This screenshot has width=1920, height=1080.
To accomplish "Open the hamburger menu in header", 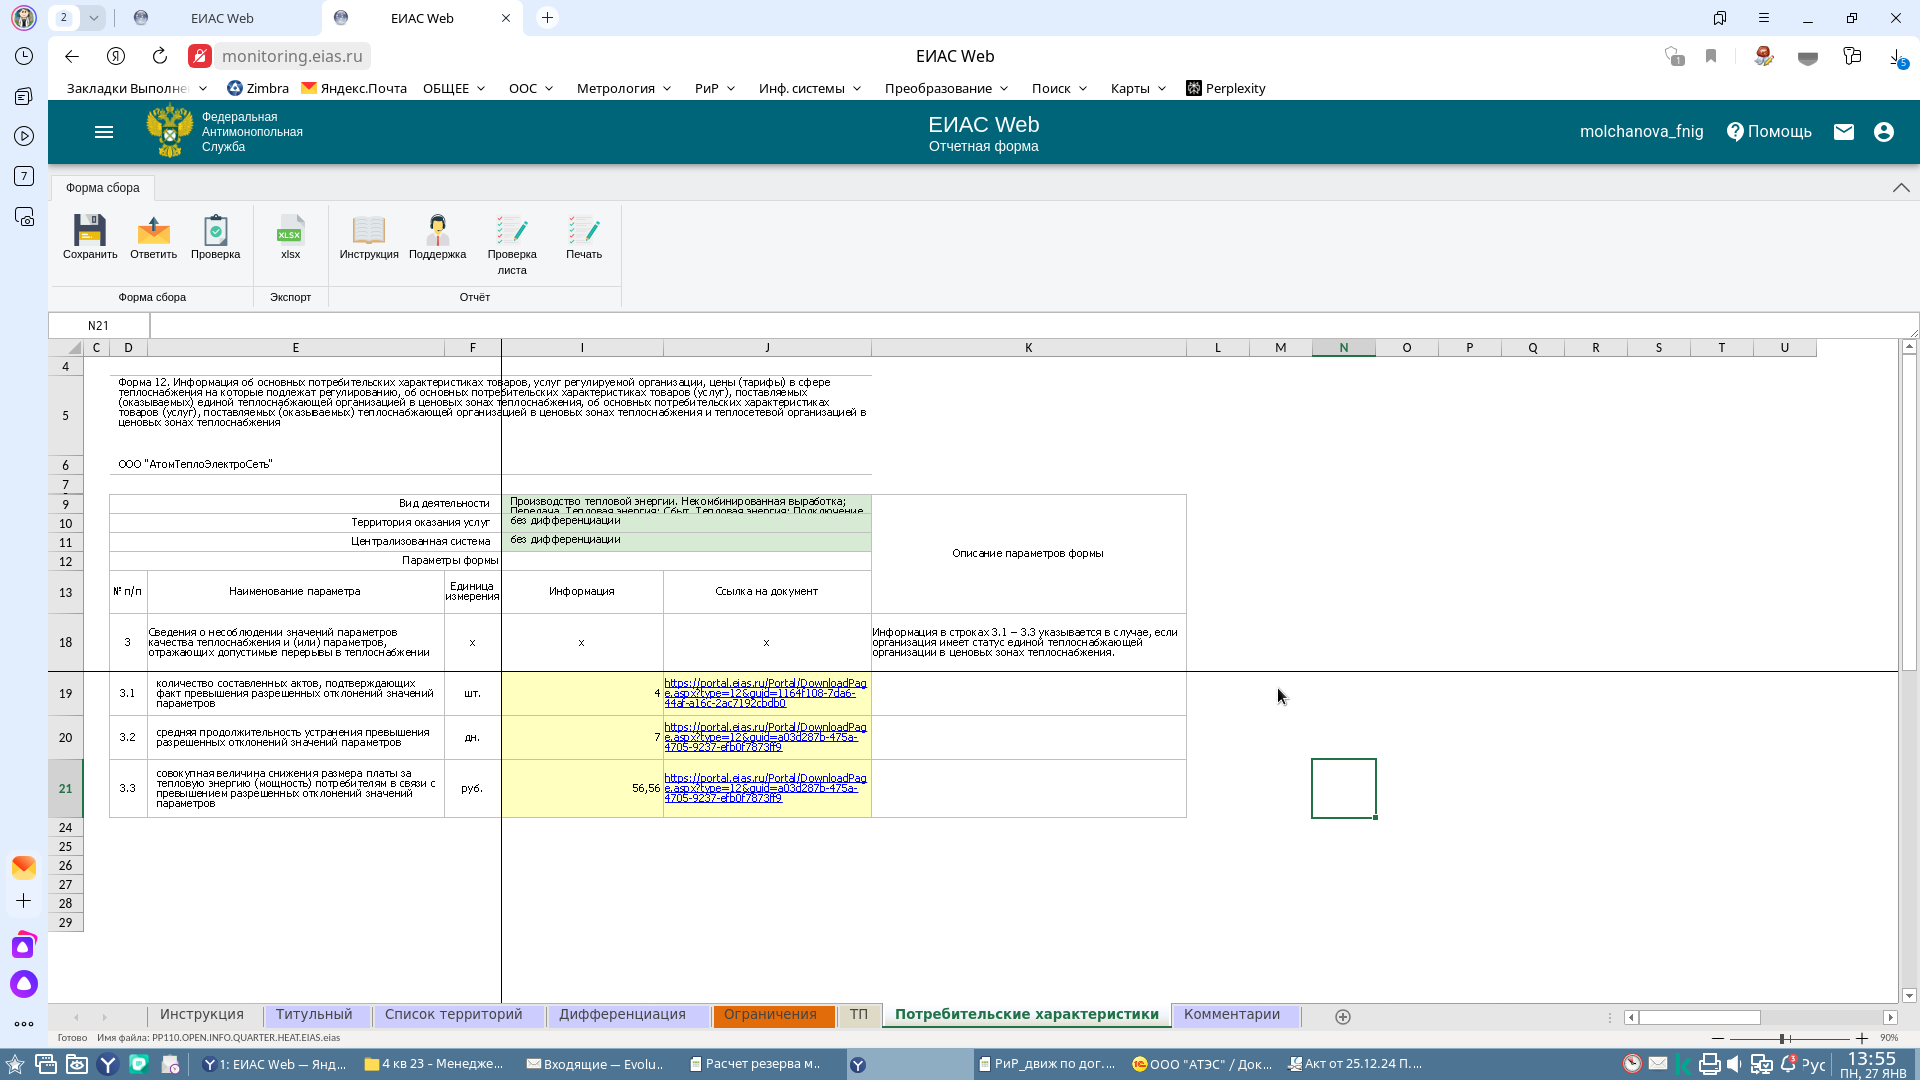I will 104,132.
